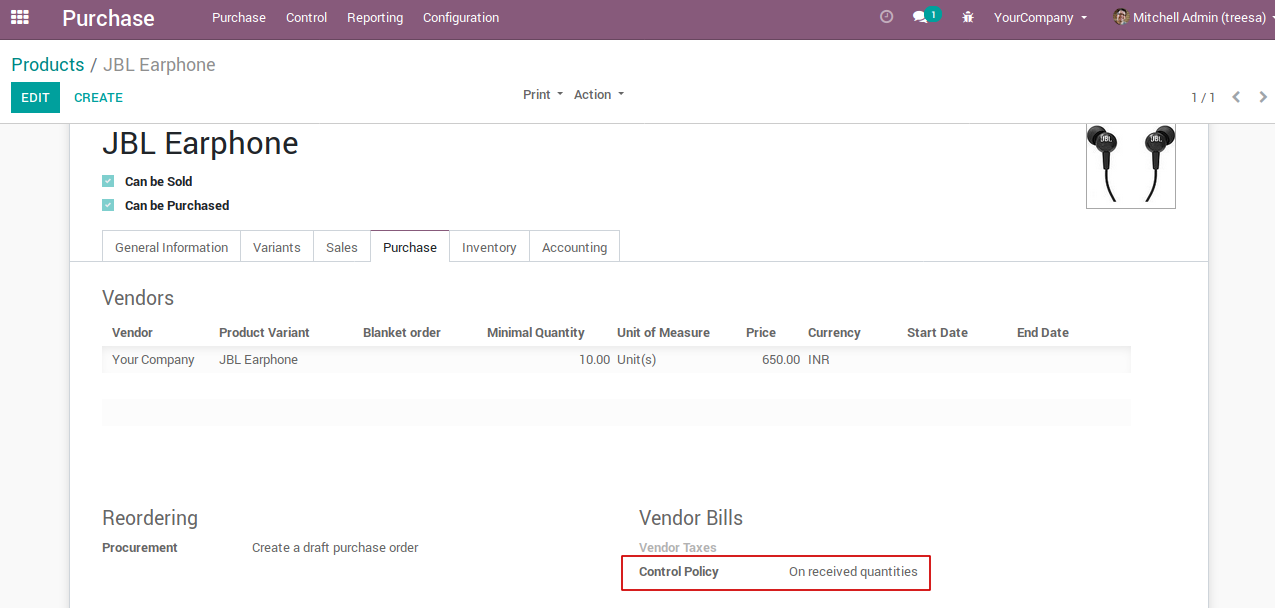1275x608 pixels.
Task: Expand the YourCompany company switcher
Action: (x=1040, y=17)
